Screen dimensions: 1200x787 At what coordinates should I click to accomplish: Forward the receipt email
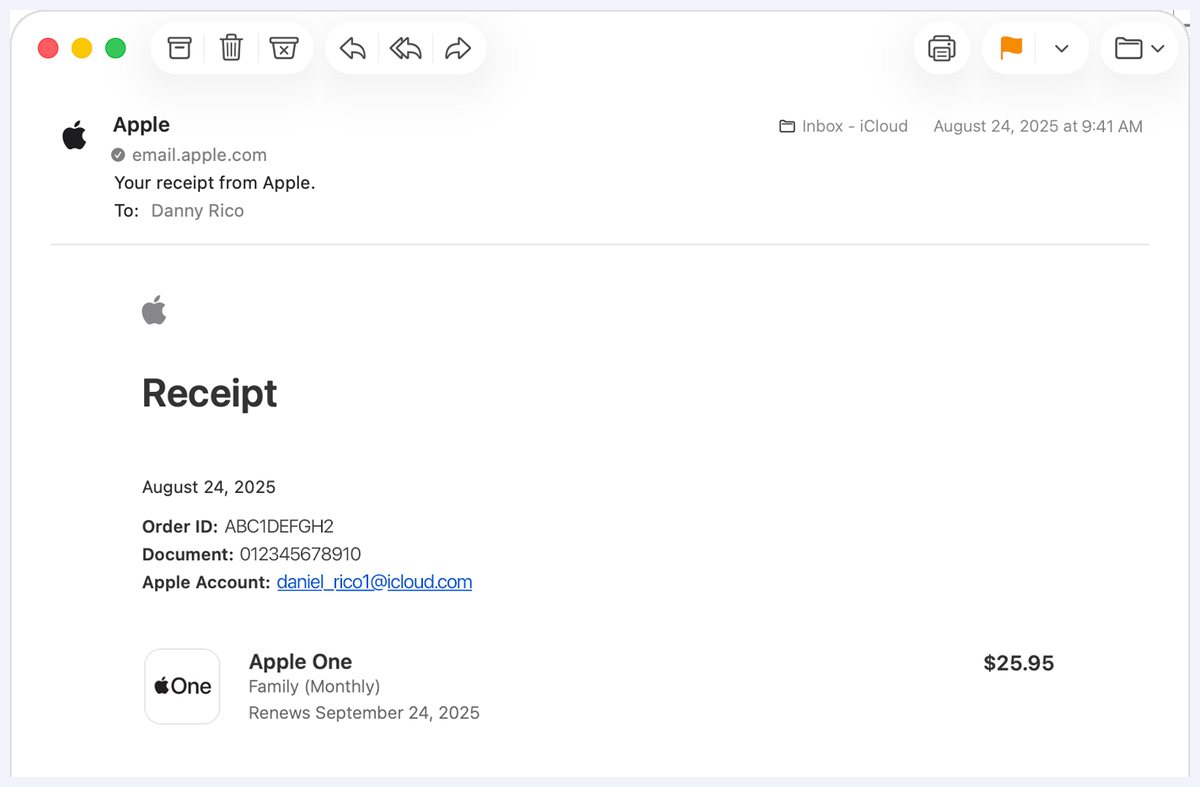[458, 48]
